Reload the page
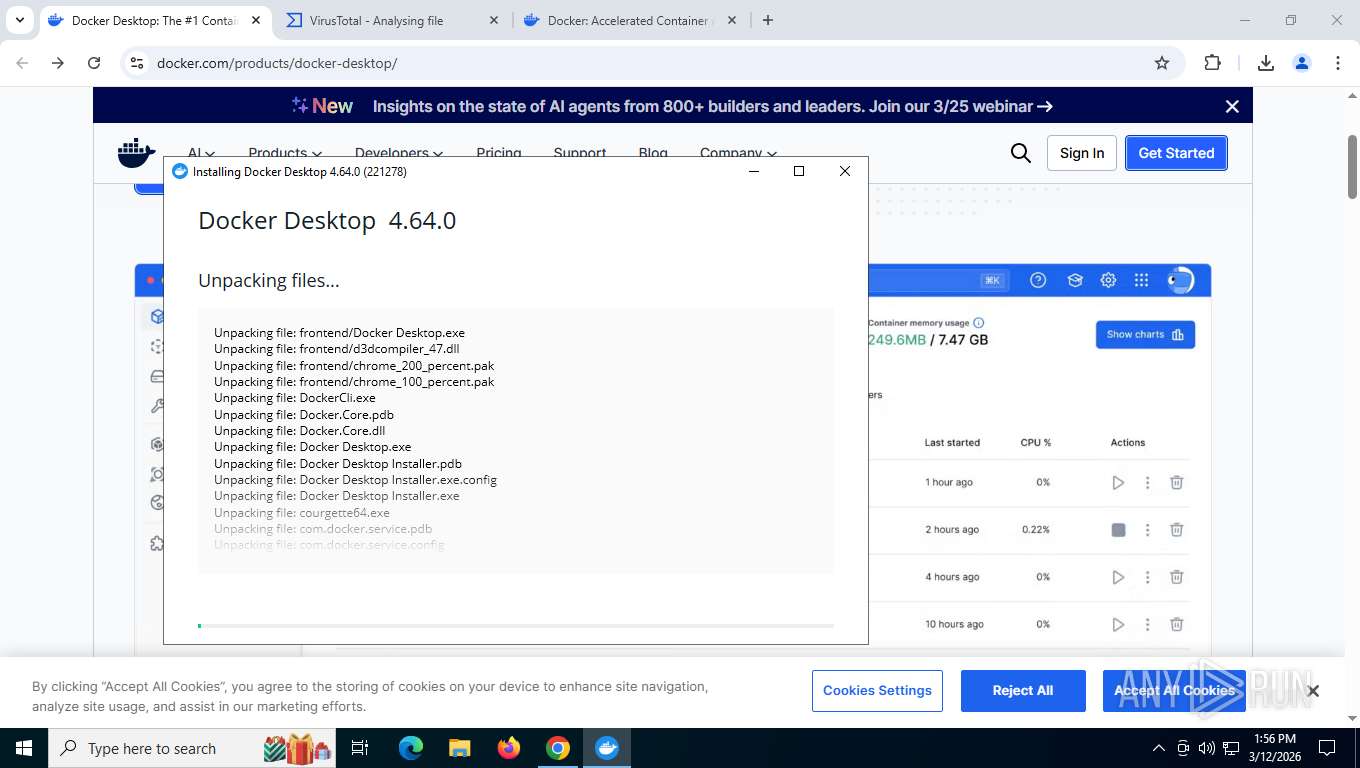 coord(94,63)
